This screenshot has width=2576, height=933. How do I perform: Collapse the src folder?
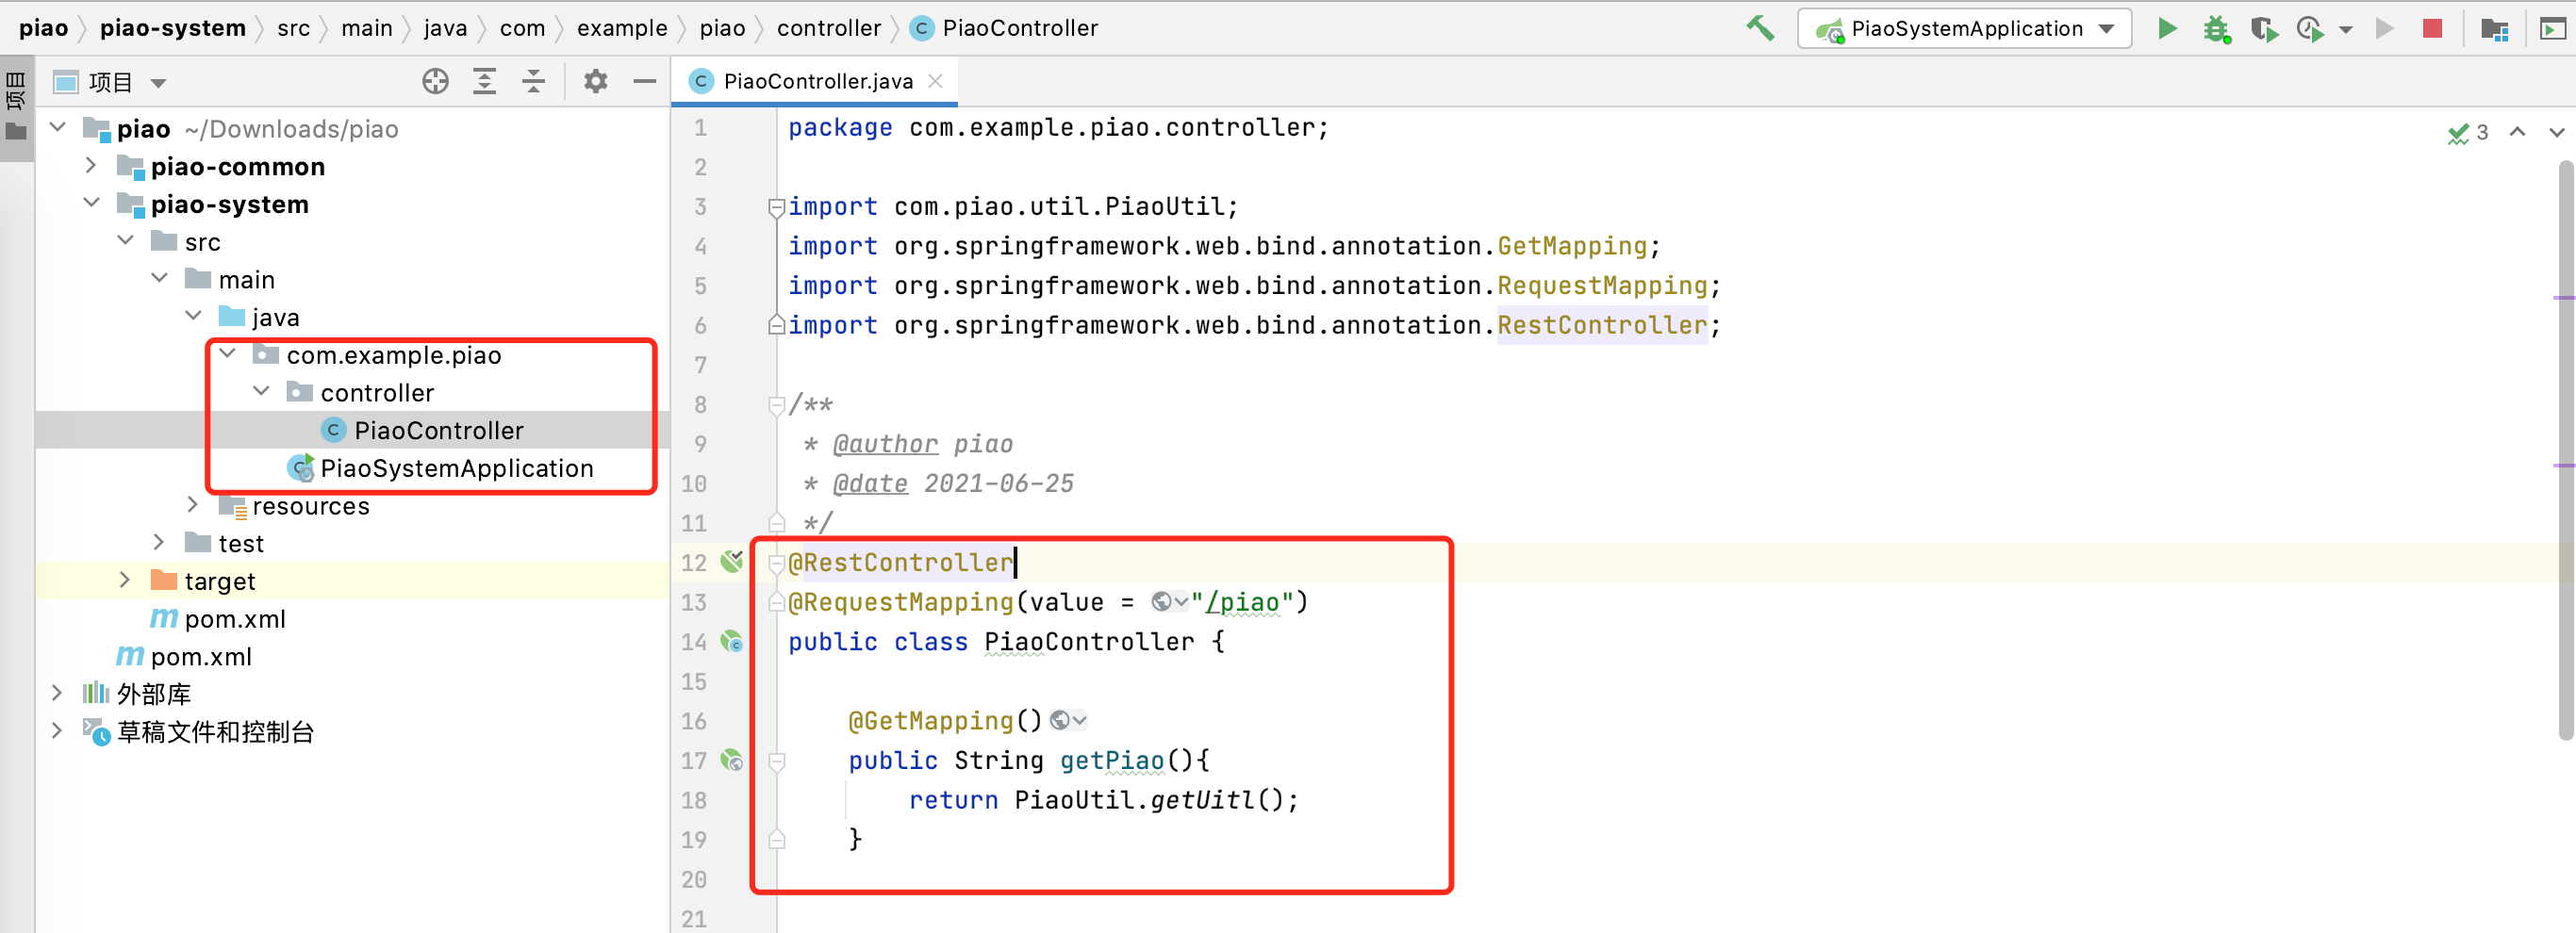(x=125, y=240)
